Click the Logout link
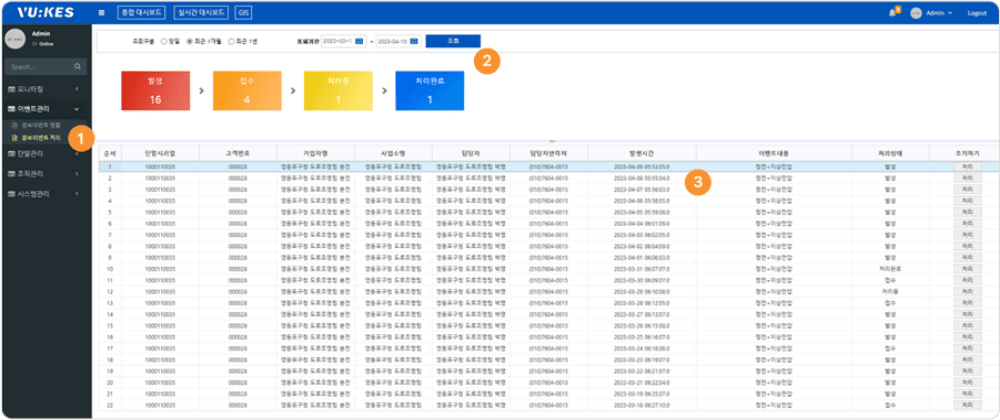 click(976, 13)
